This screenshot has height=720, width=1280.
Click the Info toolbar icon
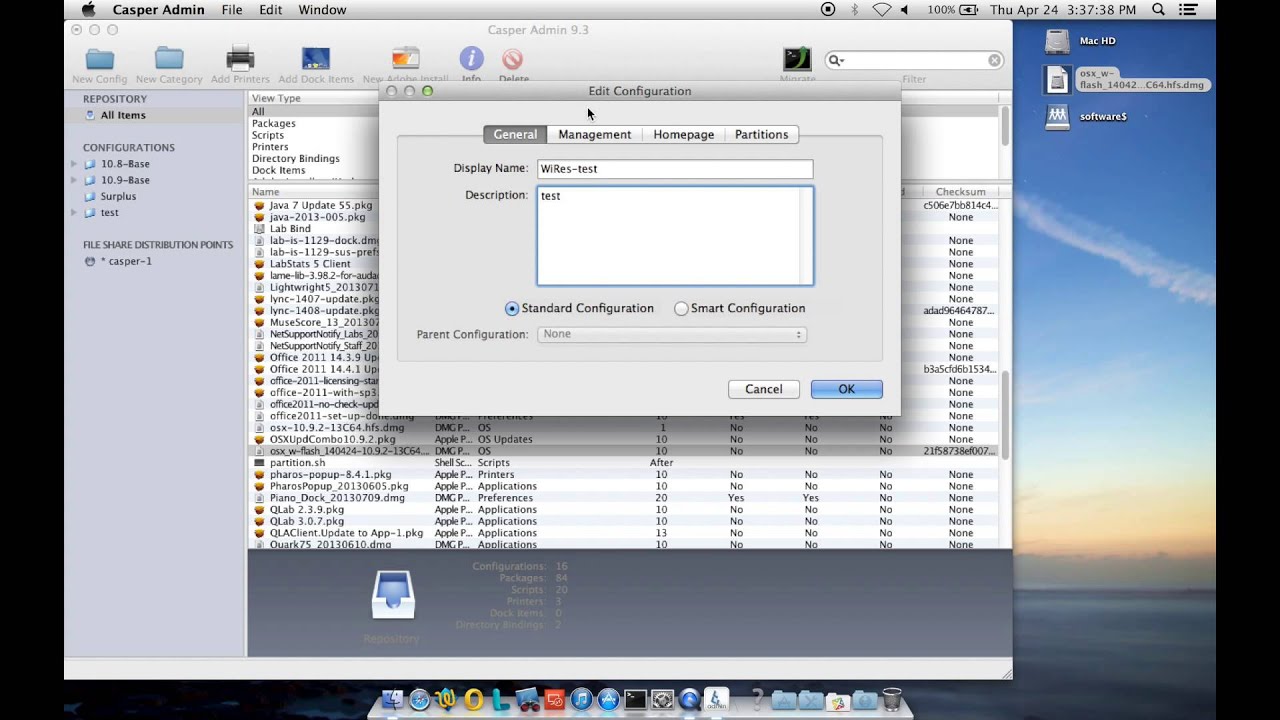471,58
